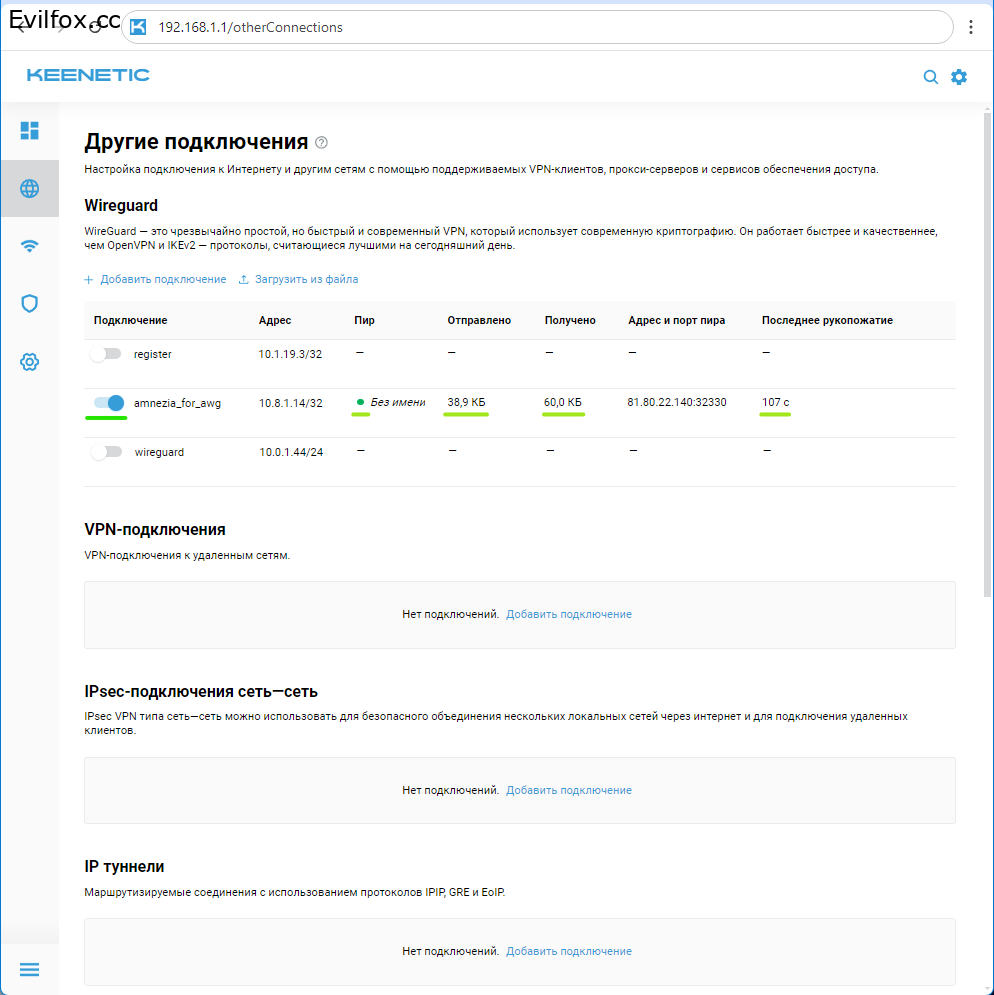This screenshot has width=994, height=995.
Task: Open the Dashboard icon in sidebar
Action: (30, 131)
